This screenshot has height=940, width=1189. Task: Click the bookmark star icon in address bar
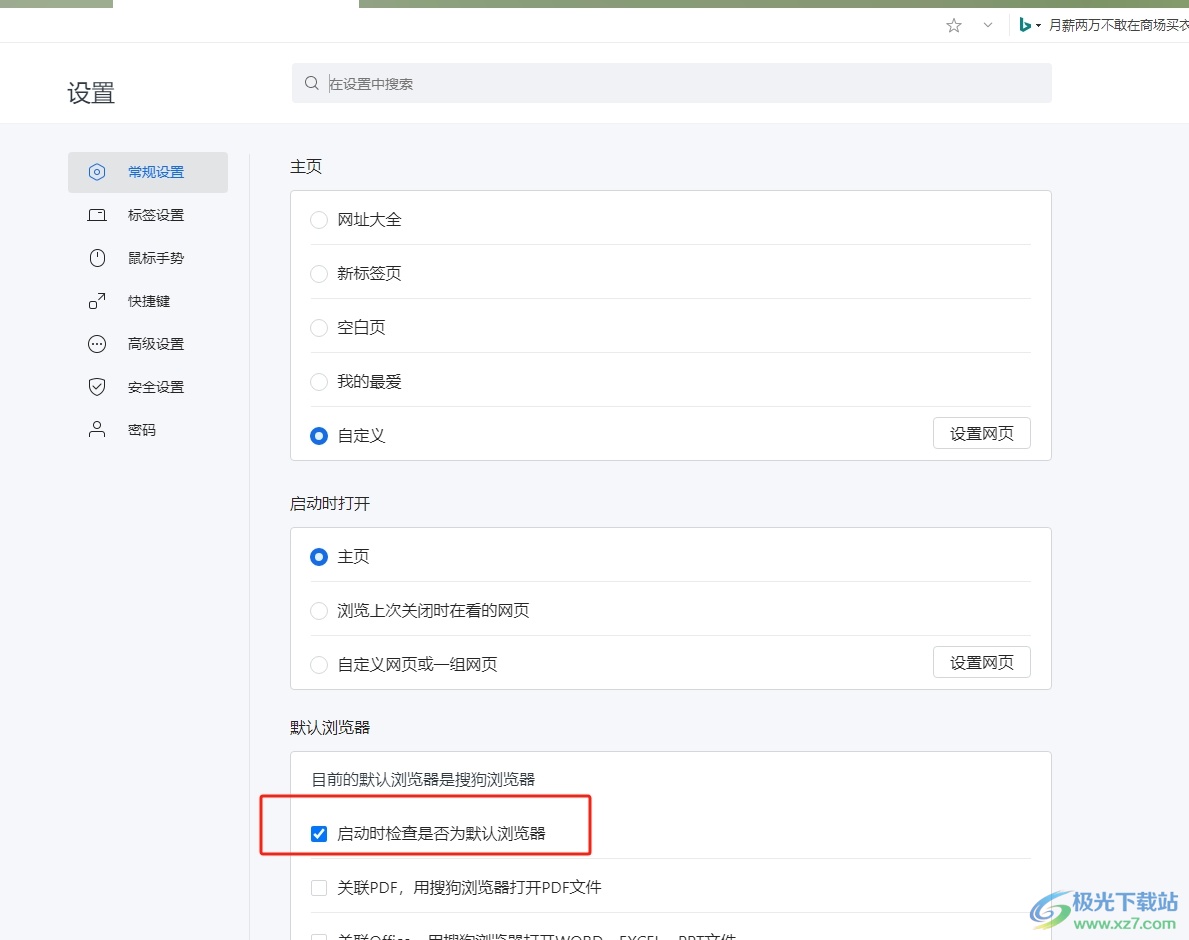pos(954,26)
